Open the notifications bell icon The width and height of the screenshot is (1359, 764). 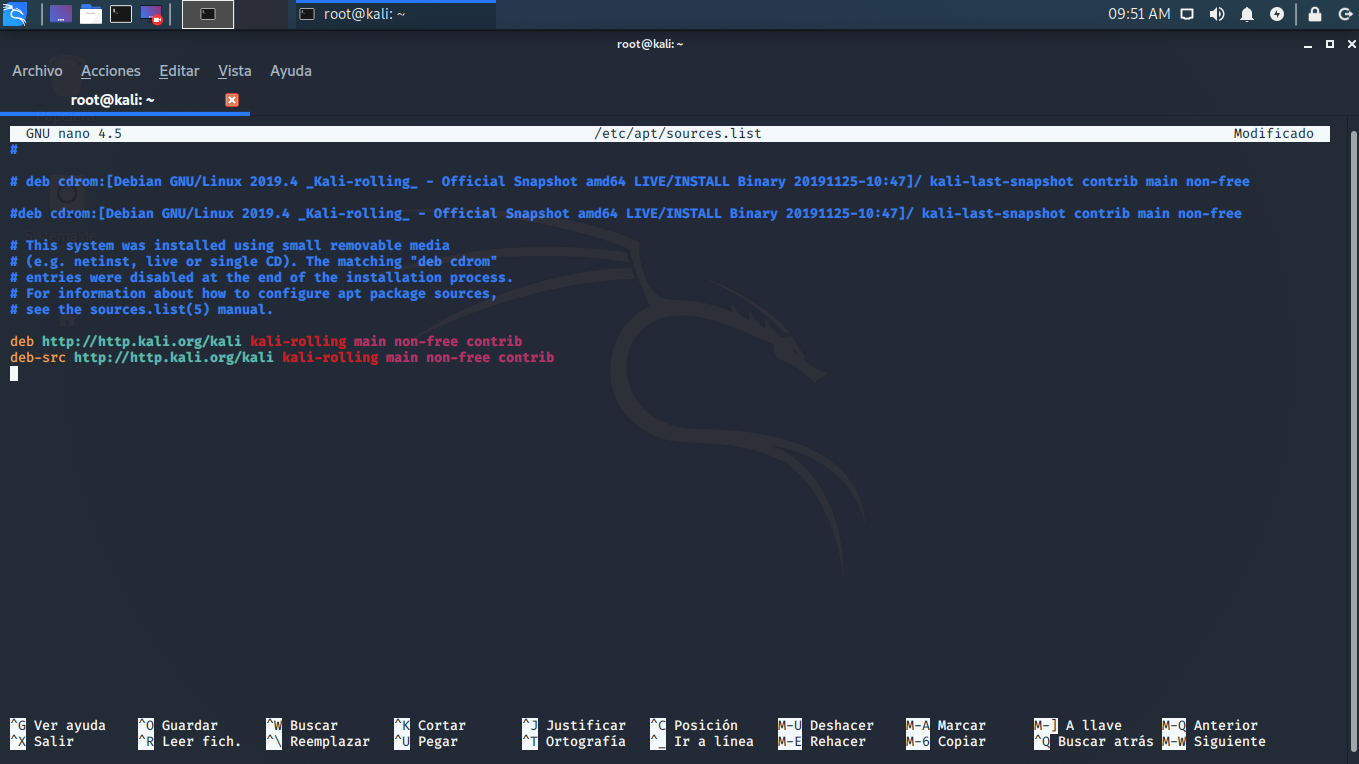coord(1247,14)
